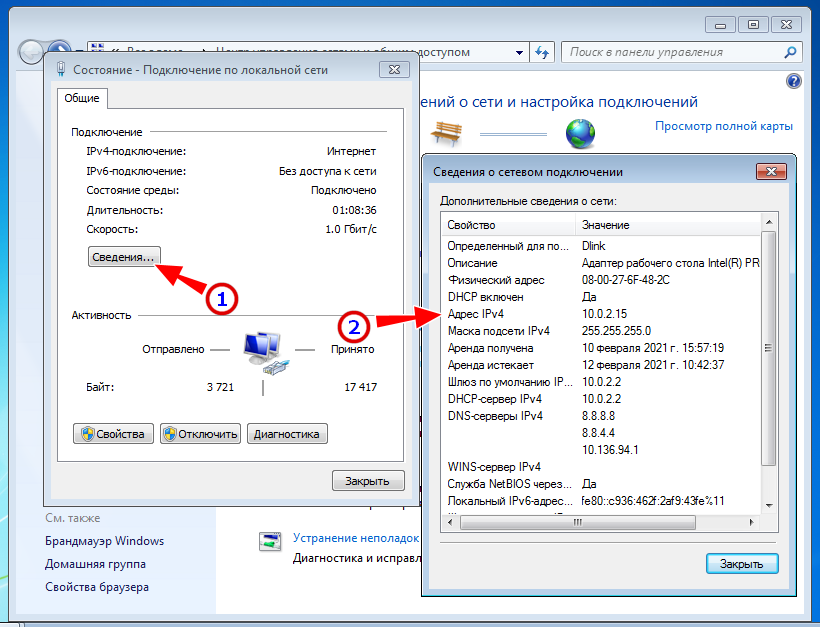Click the Refresh button beside the address bar
Screen dimensions: 820x627
click(543, 52)
